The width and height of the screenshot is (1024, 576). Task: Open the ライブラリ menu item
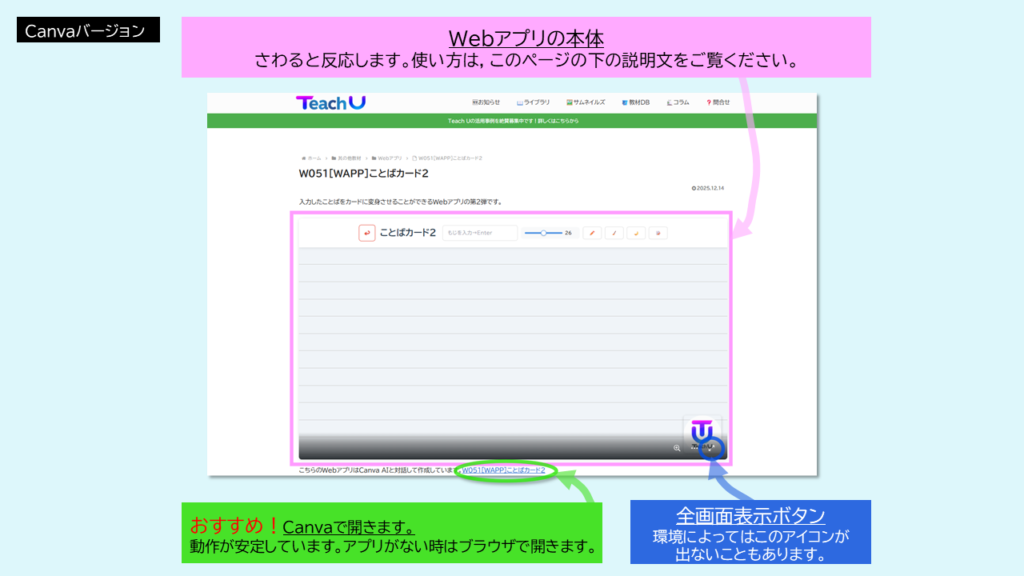(534, 102)
